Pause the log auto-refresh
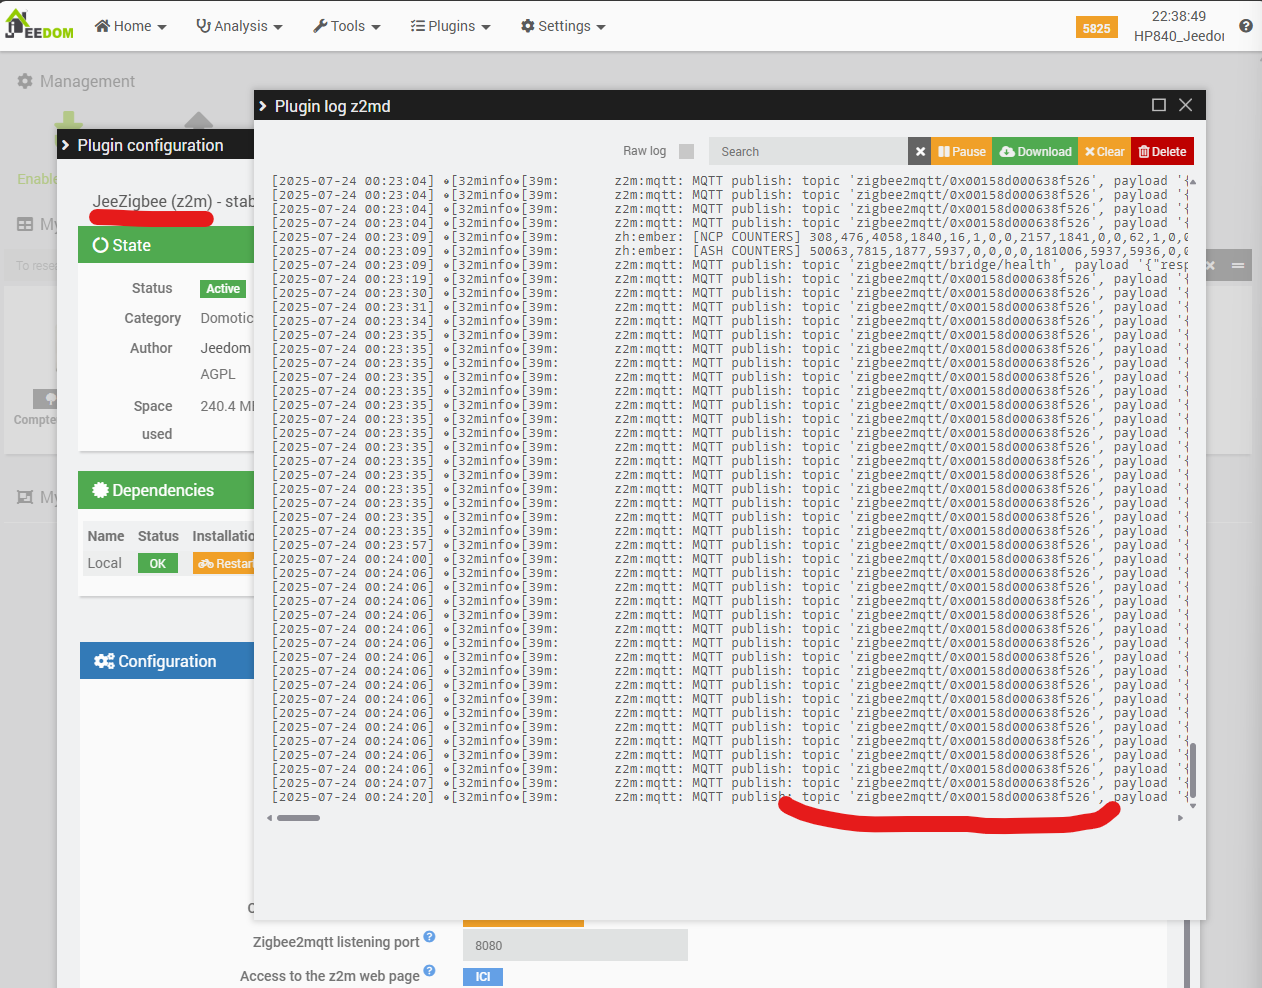Viewport: 1262px width, 988px height. (x=962, y=152)
